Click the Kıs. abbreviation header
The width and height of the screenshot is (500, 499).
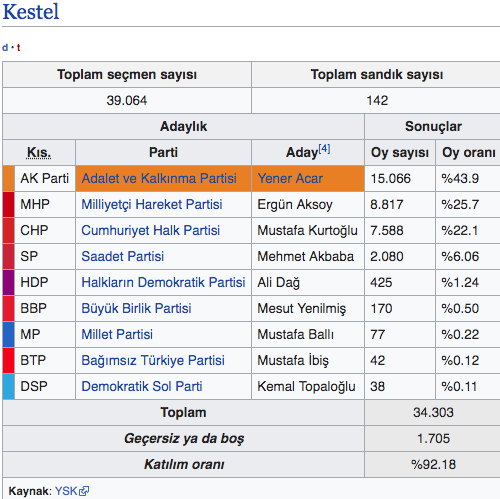(39, 152)
